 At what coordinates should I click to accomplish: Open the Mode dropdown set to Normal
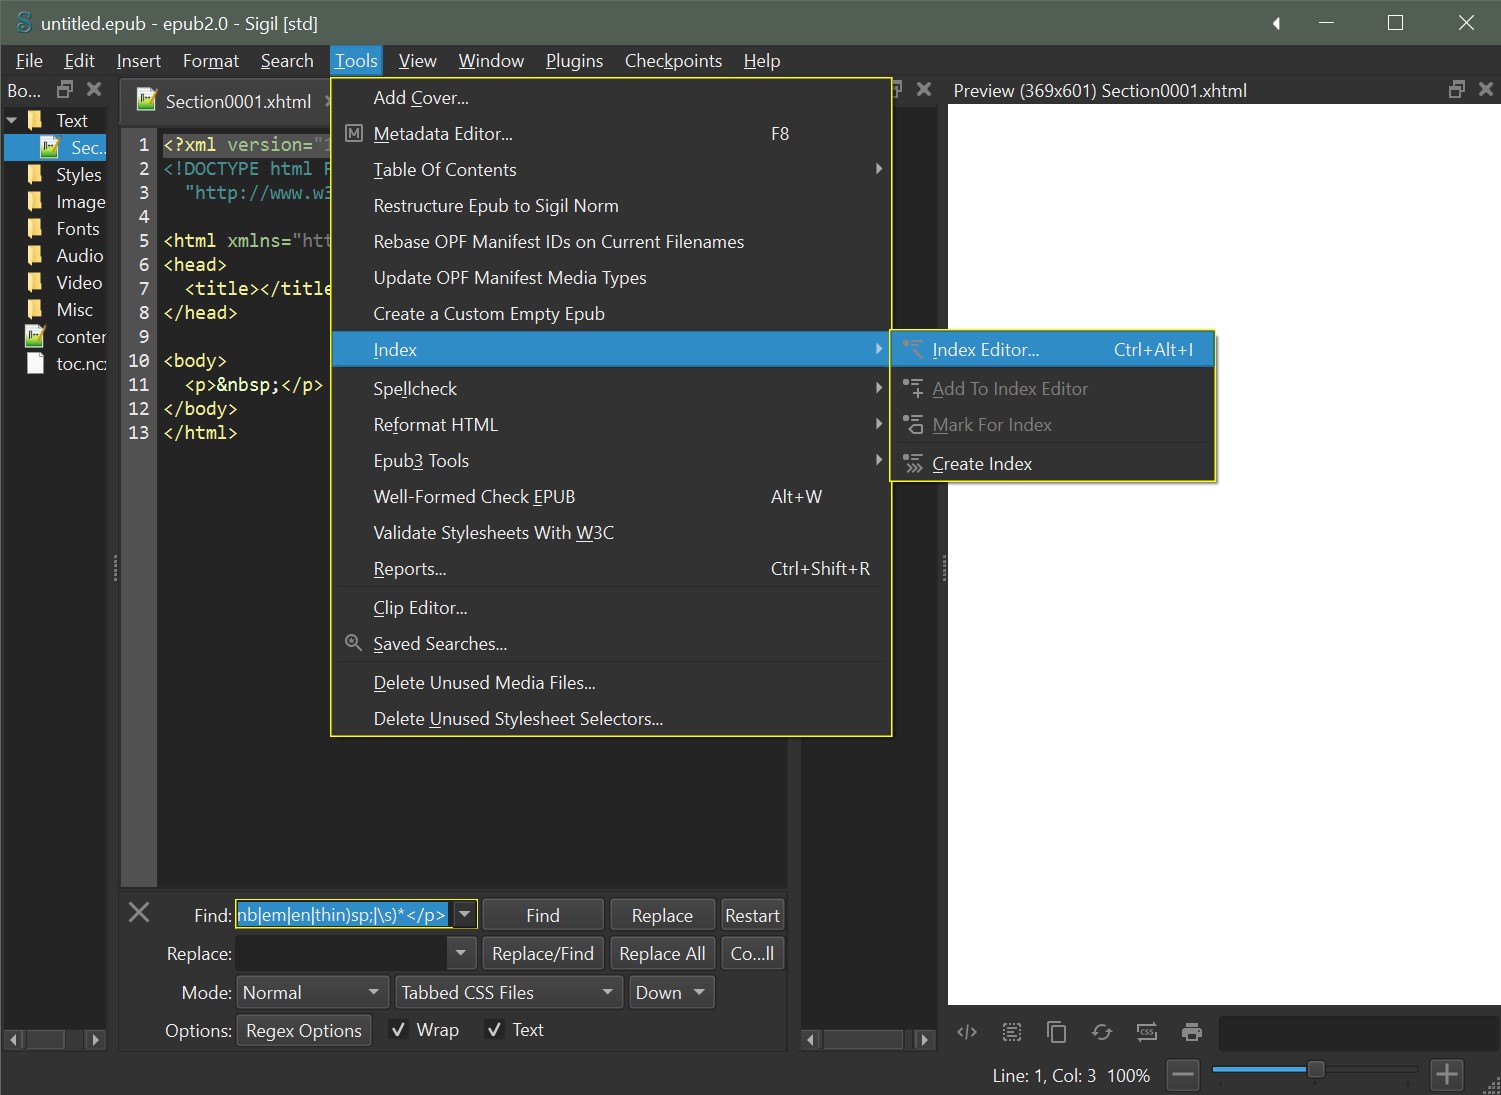[312, 993]
